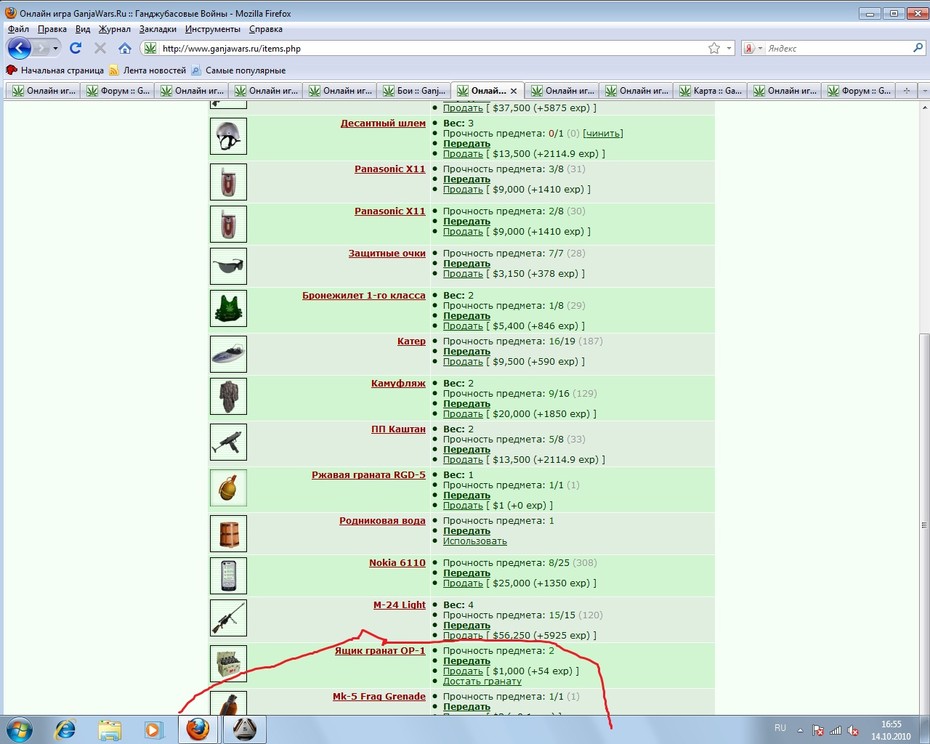The width and height of the screenshot is (930, 744).
Task: Show hidden tray icons arrow
Action: pyautogui.click(x=800, y=730)
